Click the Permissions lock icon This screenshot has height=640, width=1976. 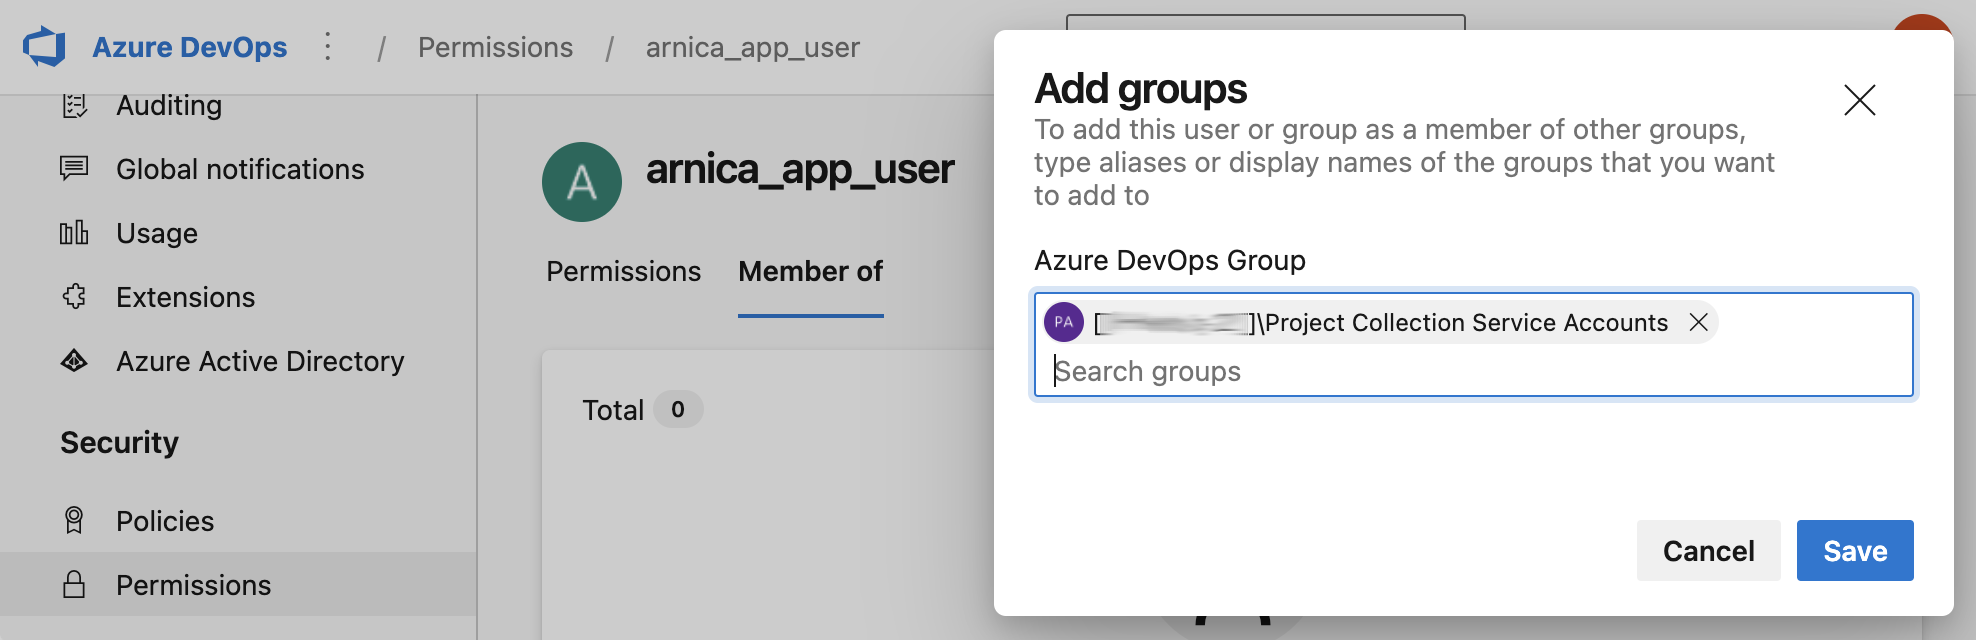pyautogui.click(x=74, y=585)
